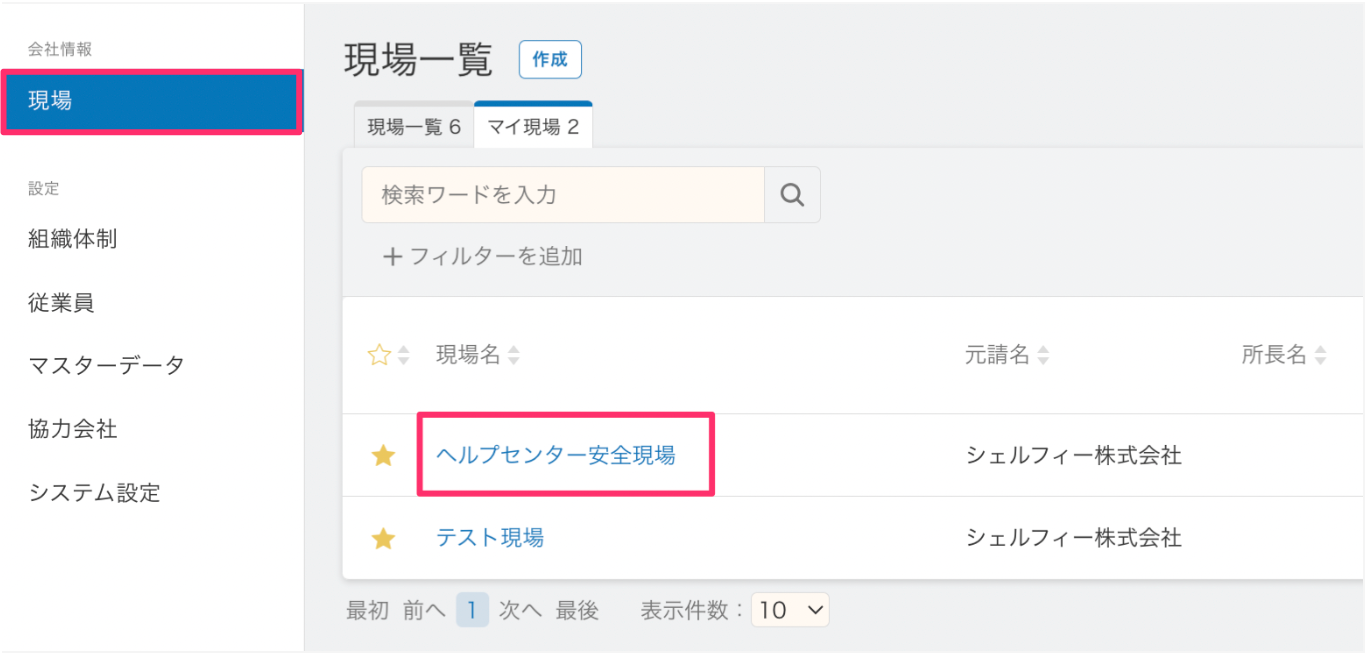
Task: Sort the 現場名 column
Action: (x=478, y=355)
